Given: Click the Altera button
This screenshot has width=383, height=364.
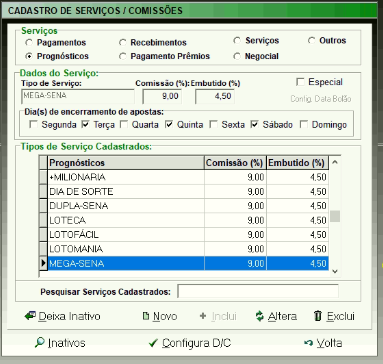Looking at the screenshot, I should coord(276,316).
